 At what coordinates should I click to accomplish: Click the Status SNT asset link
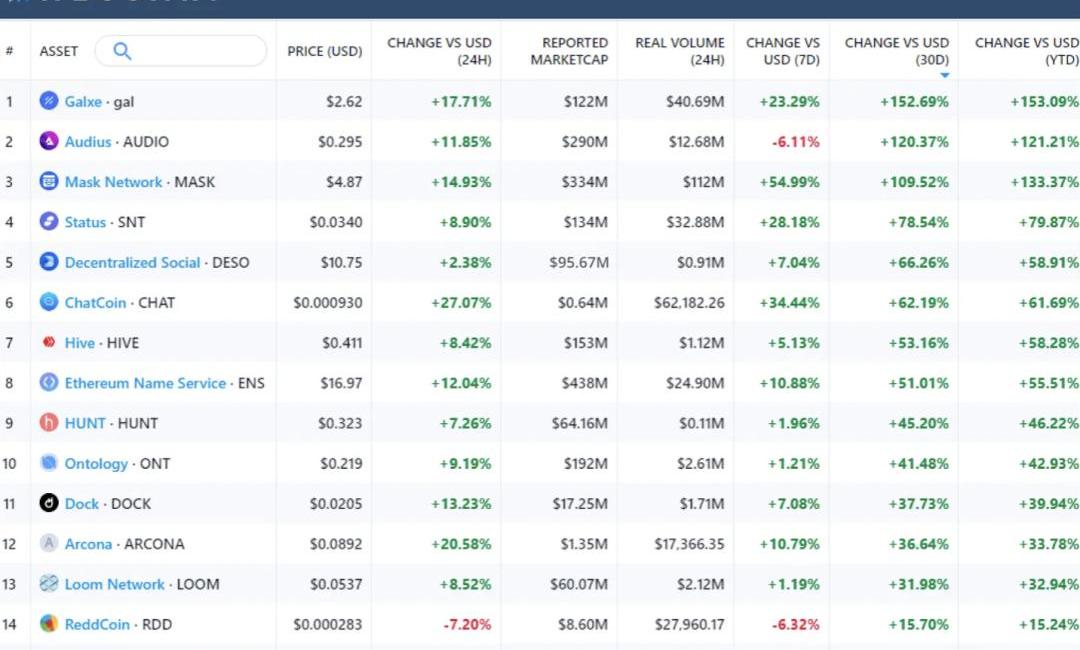point(85,222)
